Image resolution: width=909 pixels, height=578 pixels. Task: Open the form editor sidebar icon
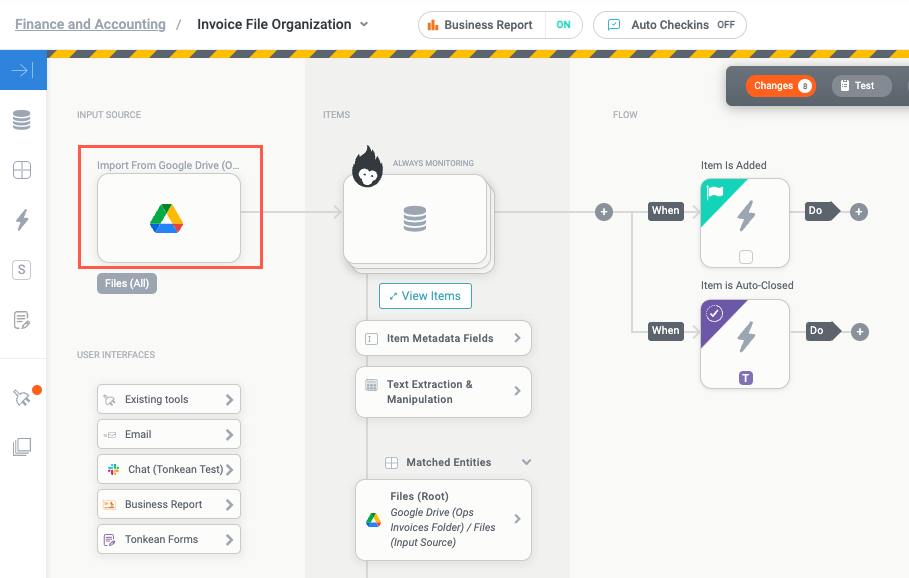pos(22,320)
